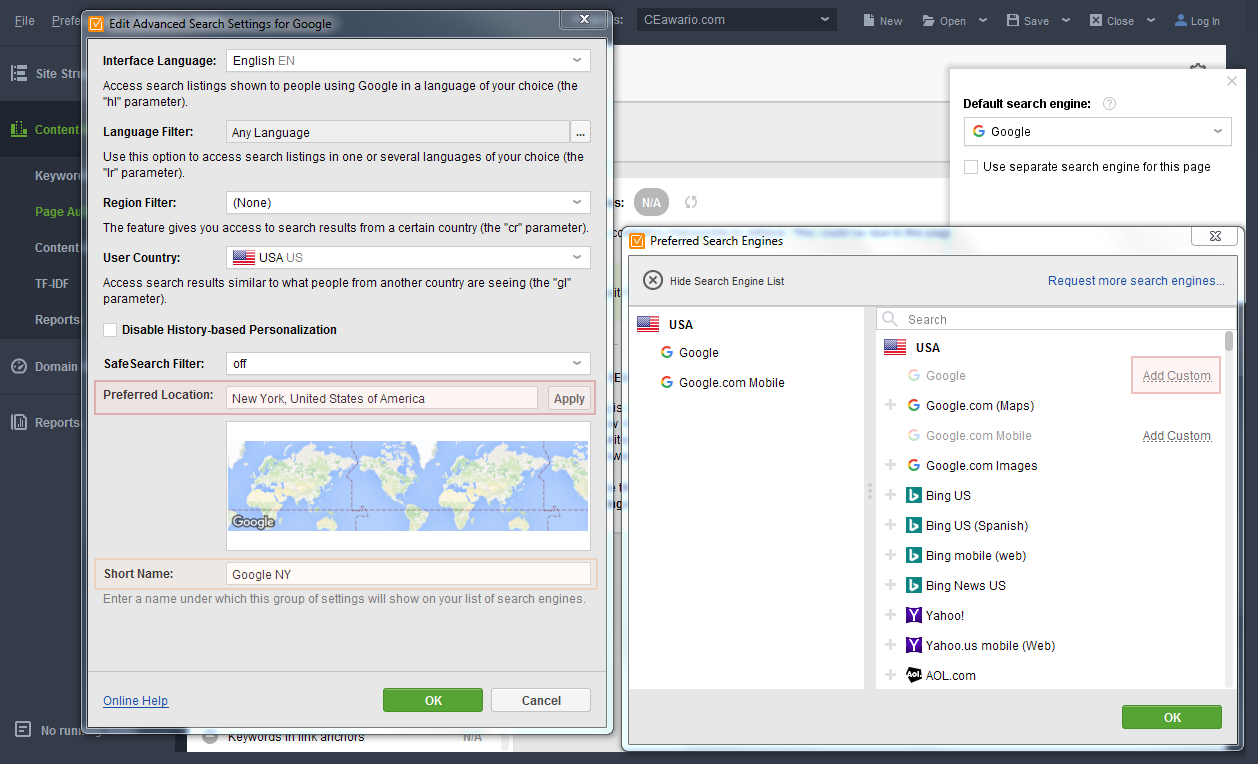Click the ... button beside Language Filter
Screen dimensions: 1258x764
pyautogui.click(x=581, y=132)
